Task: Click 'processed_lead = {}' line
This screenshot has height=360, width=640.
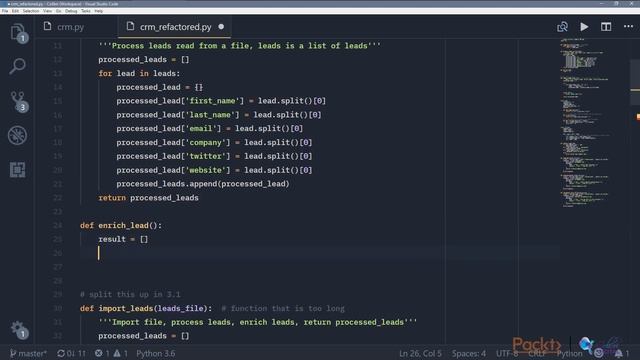Action: (x=159, y=87)
